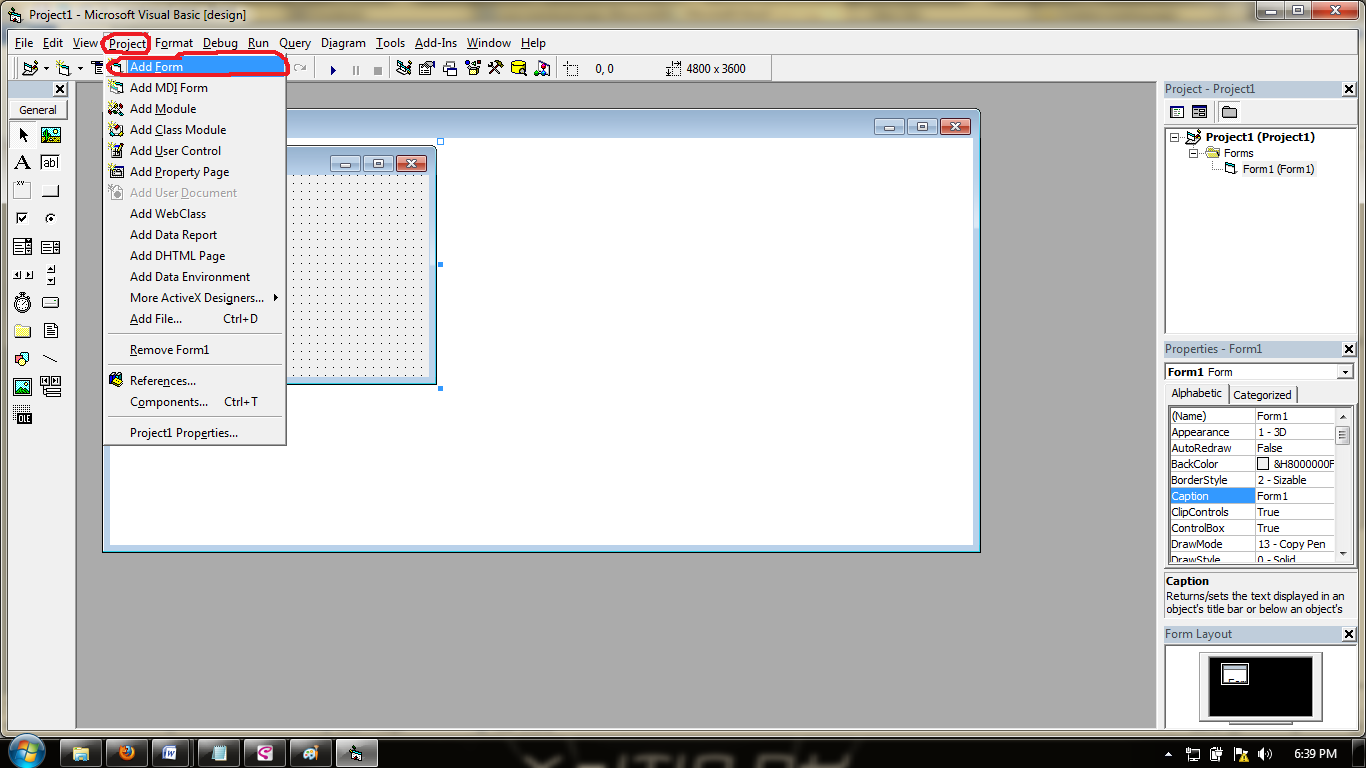
Task: Select Form1 (Form1) in the project tree
Action: [x=1278, y=169]
